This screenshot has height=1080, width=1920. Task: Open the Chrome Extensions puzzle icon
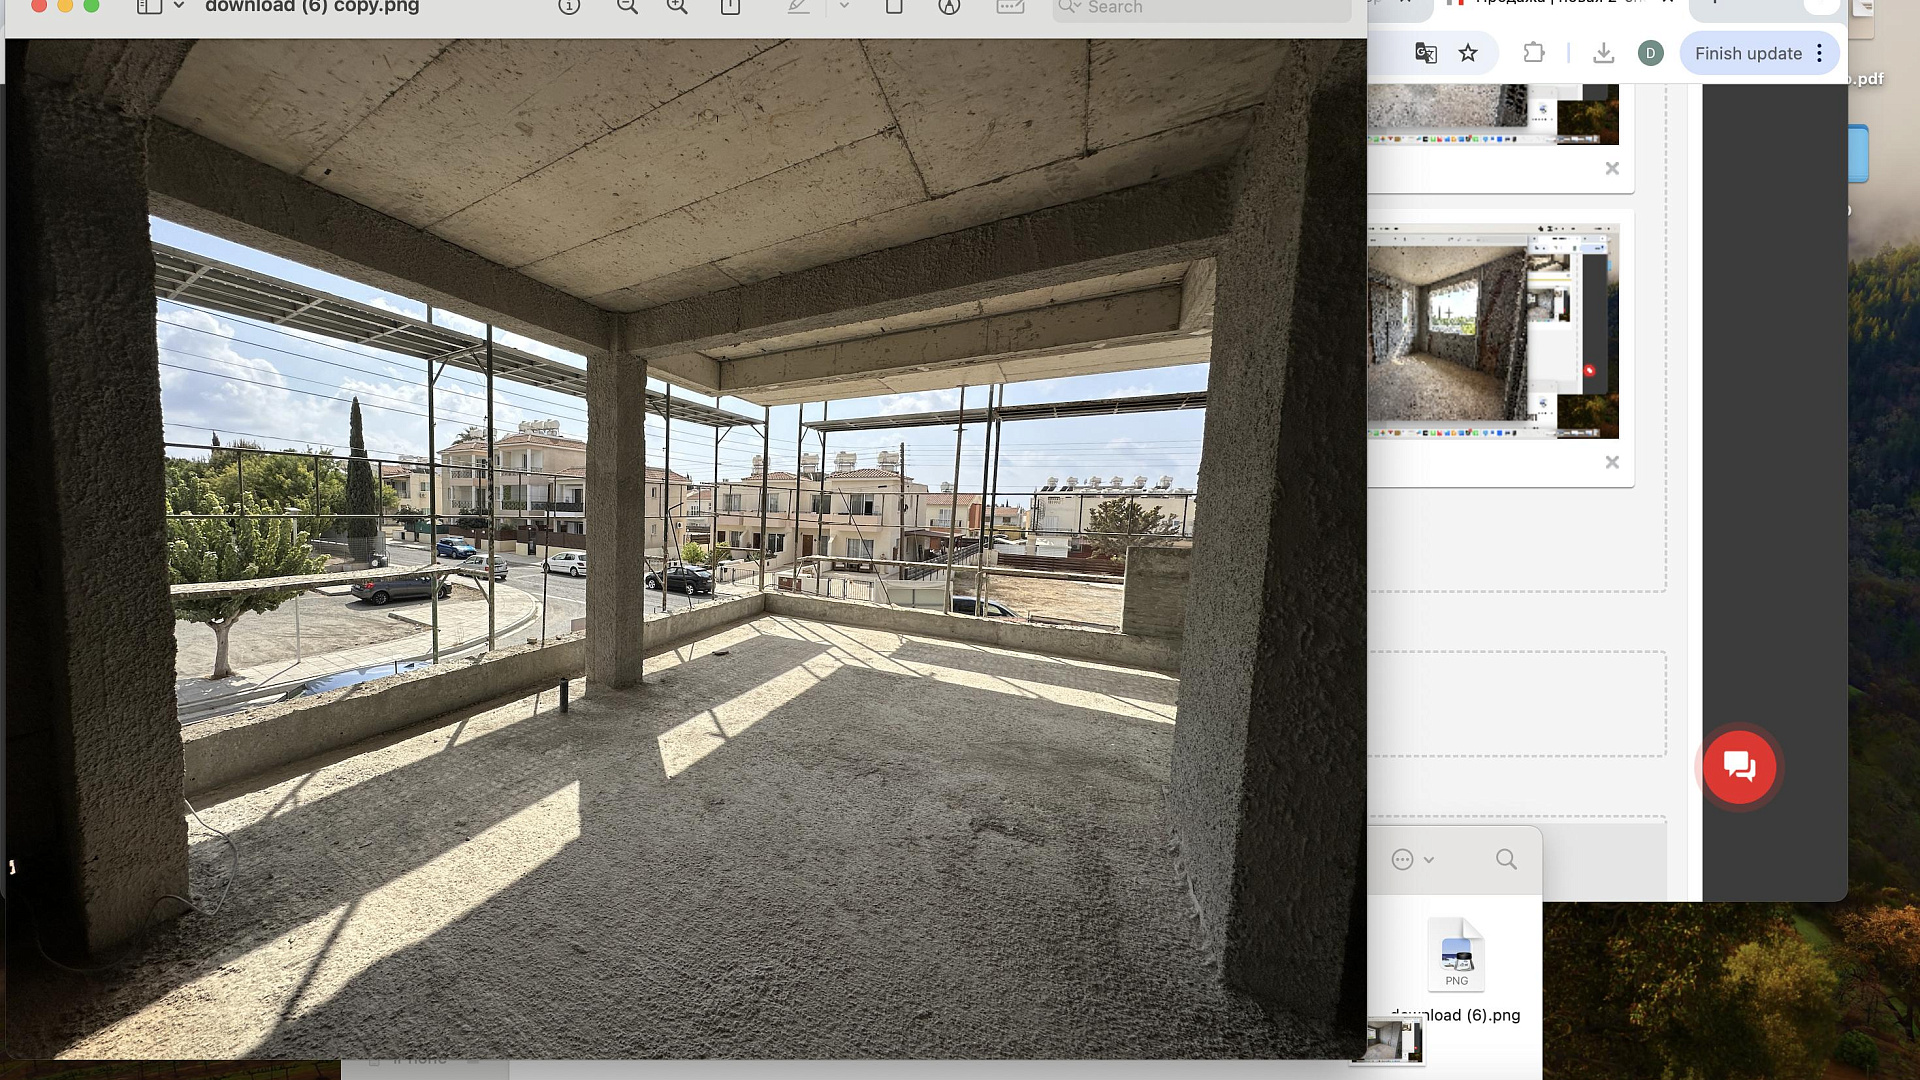[x=1534, y=53]
